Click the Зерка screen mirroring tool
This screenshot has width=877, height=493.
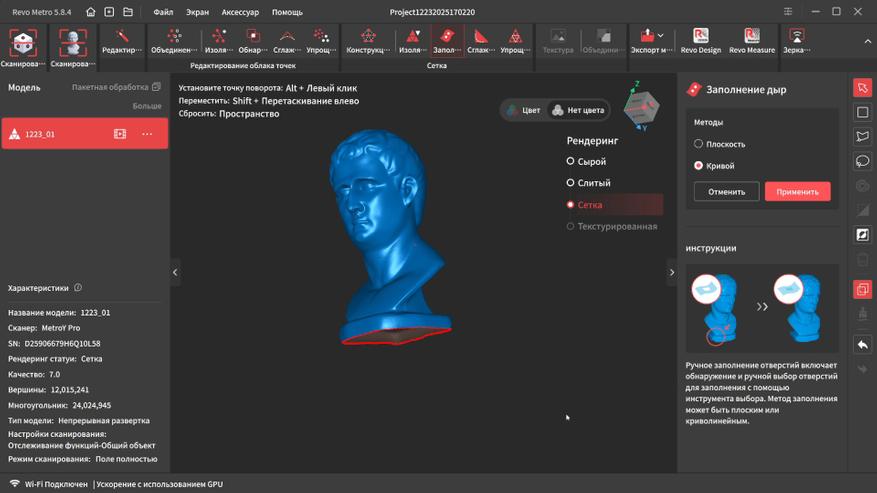point(796,41)
